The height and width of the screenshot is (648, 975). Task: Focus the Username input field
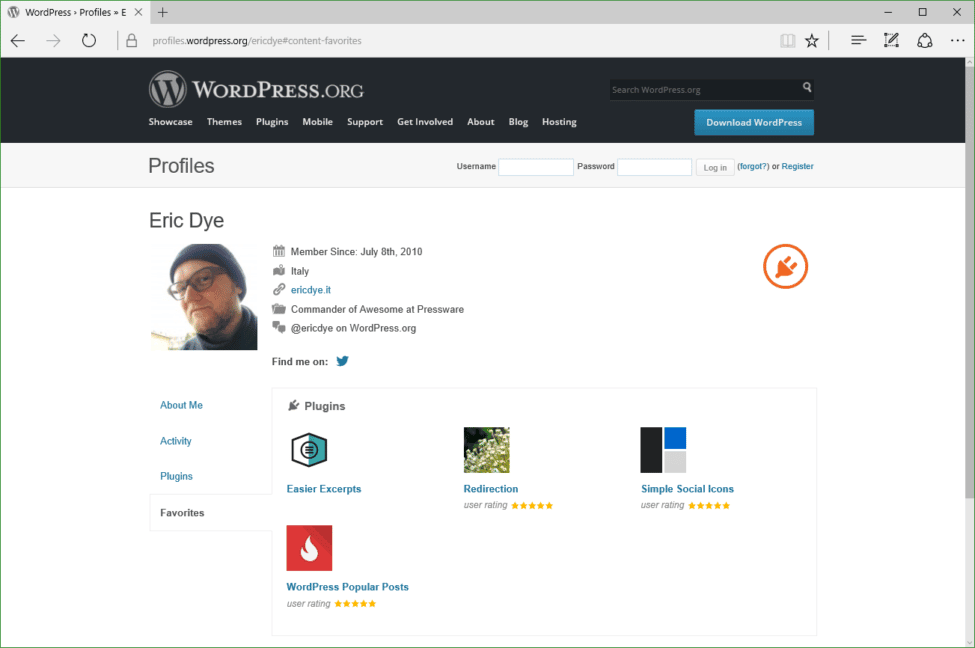(x=536, y=167)
